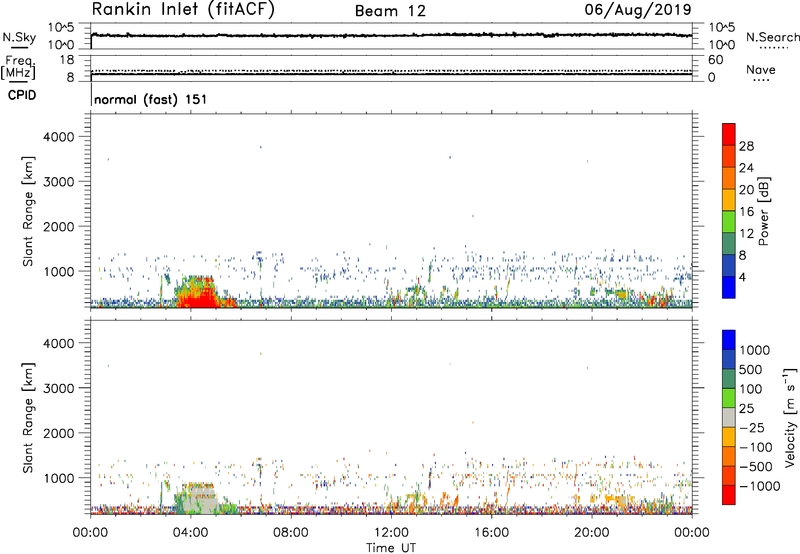Viewport: 800px width, 554px height.
Task: Click the '1000' tick on velocity colorbar
Action: pyautogui.click(x=755, y=350)
